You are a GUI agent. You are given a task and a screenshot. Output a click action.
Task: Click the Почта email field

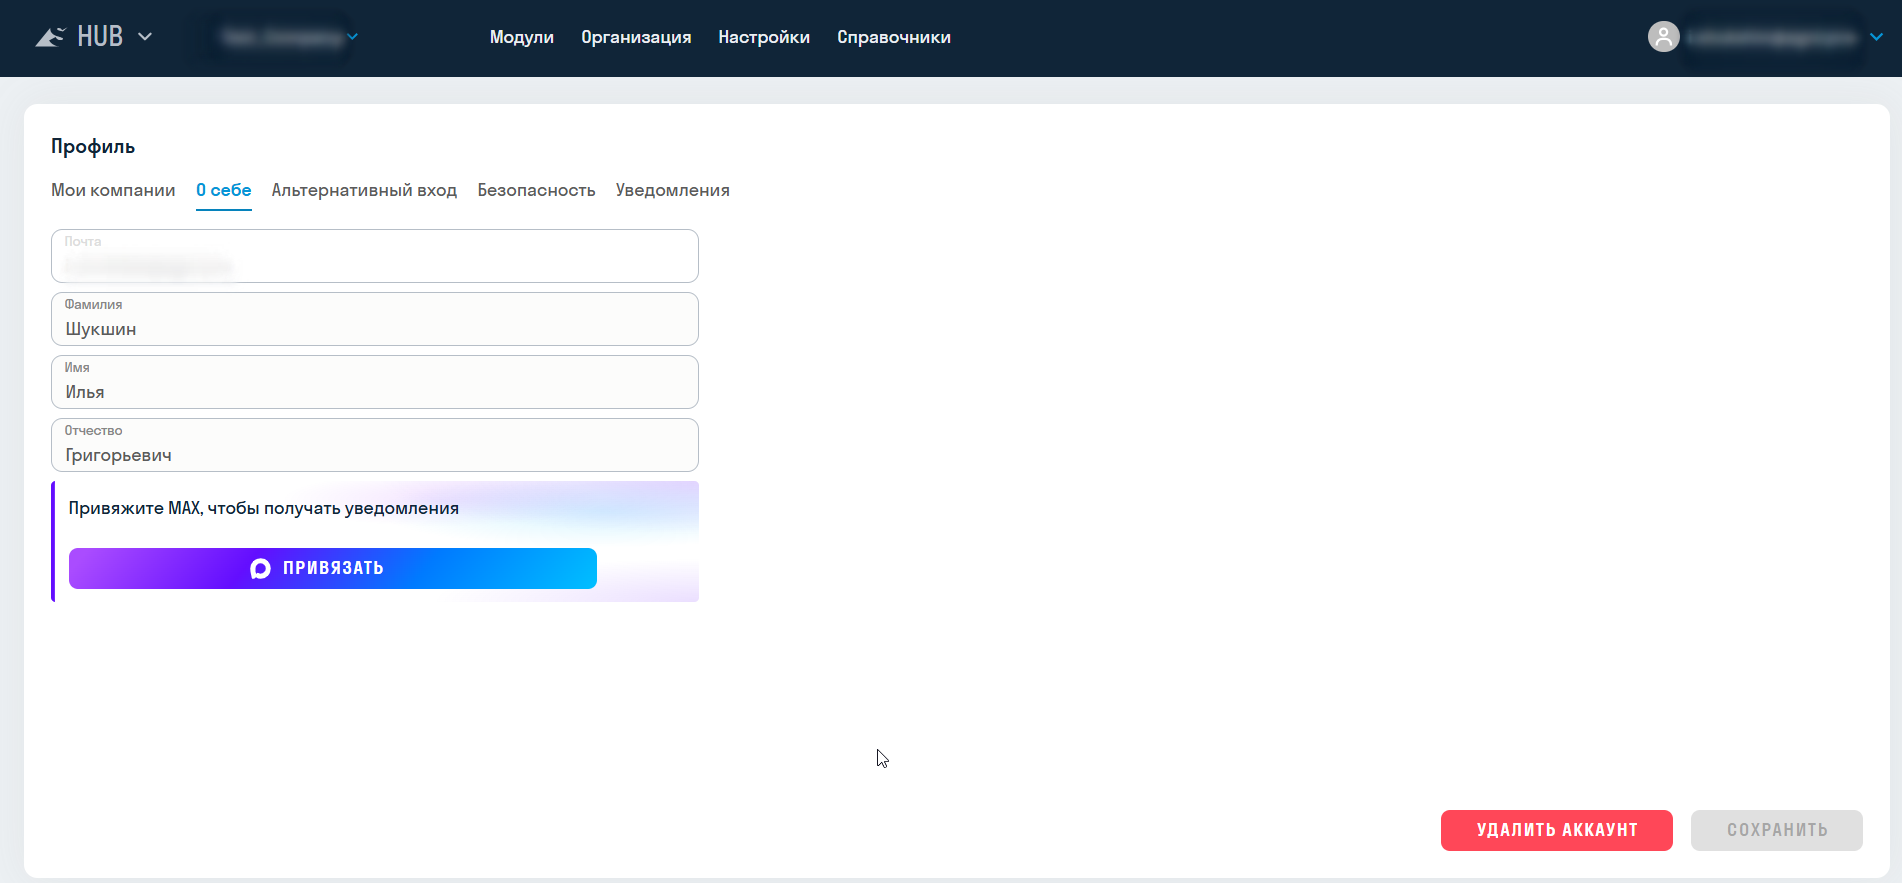pyautogui.click(x=375, y=256)
